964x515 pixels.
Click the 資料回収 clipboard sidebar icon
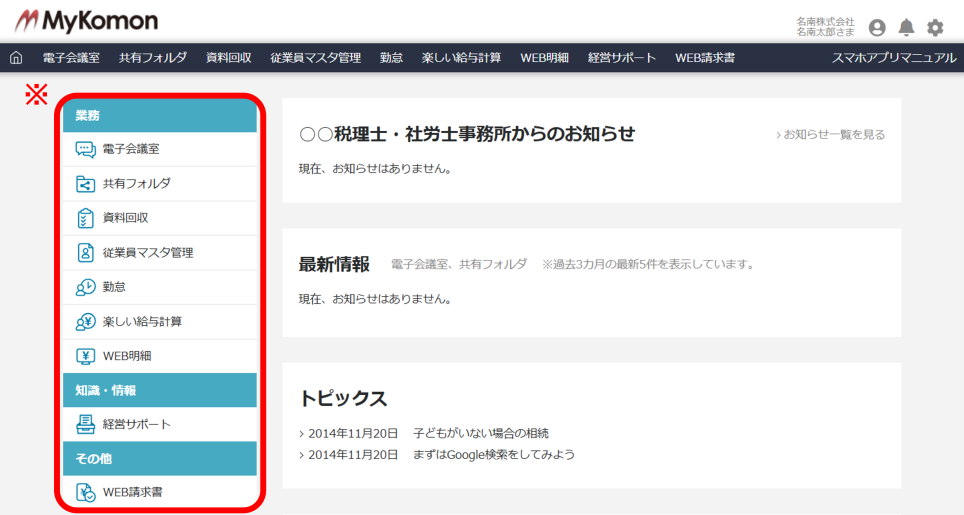pos(86,218)
